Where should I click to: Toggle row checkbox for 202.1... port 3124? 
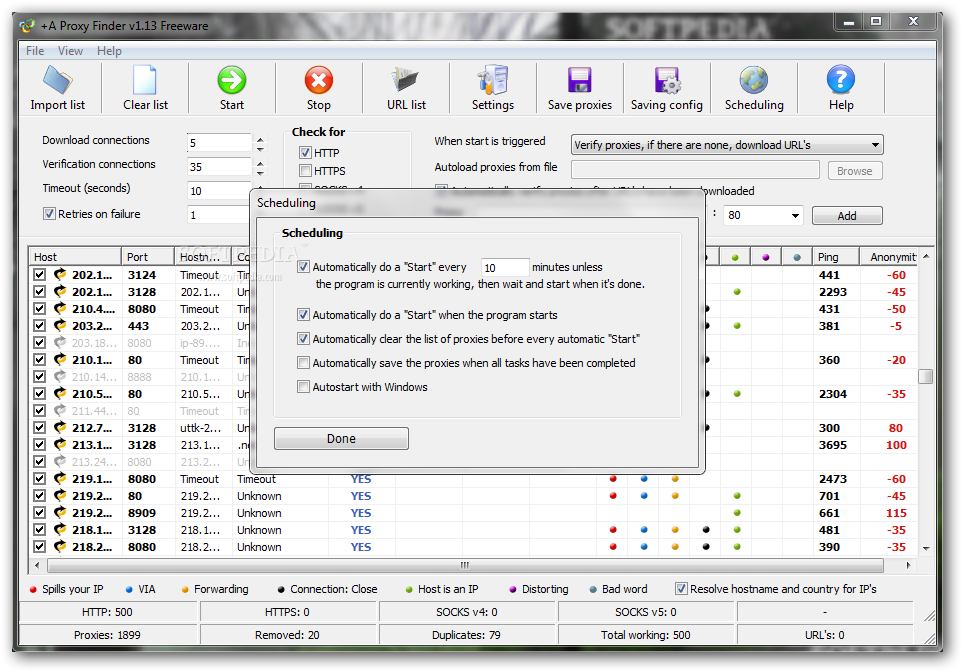[39, 275]
